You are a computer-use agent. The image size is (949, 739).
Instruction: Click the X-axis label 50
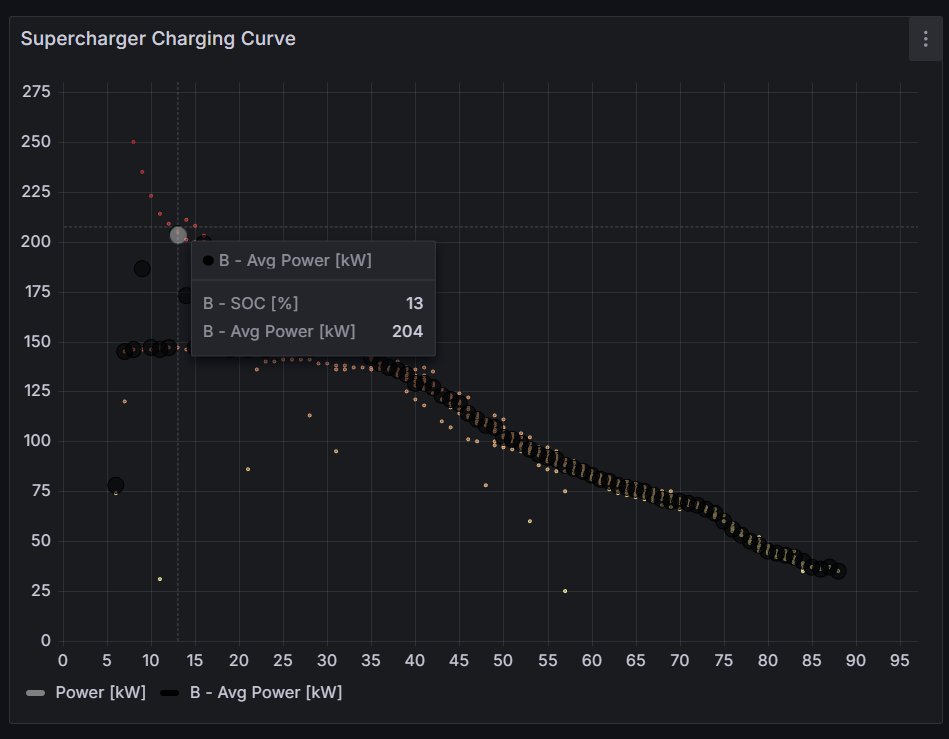point(503,660)
